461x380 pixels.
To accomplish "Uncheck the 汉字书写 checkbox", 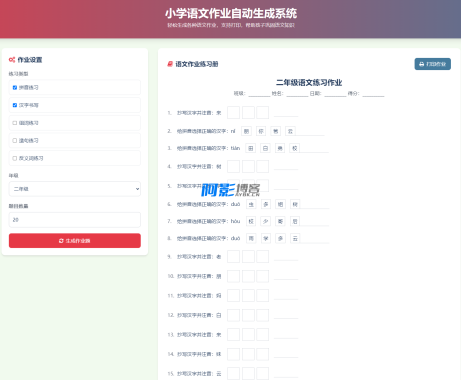I will coord(15,105).
